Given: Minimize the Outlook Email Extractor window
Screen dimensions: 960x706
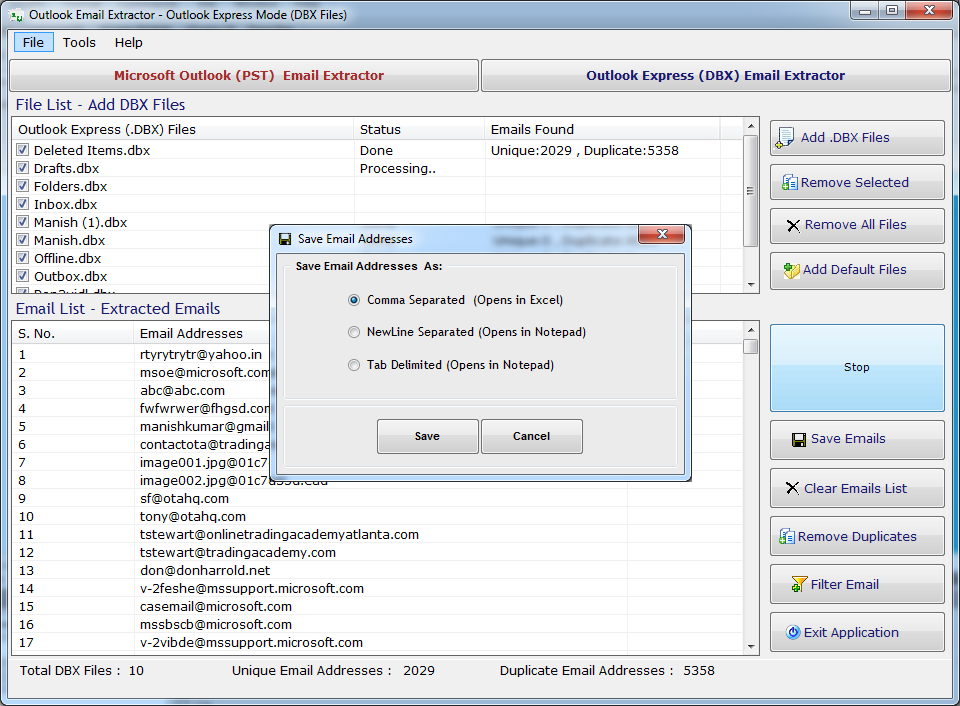Looking at the screenshot, I should point(864,11).
